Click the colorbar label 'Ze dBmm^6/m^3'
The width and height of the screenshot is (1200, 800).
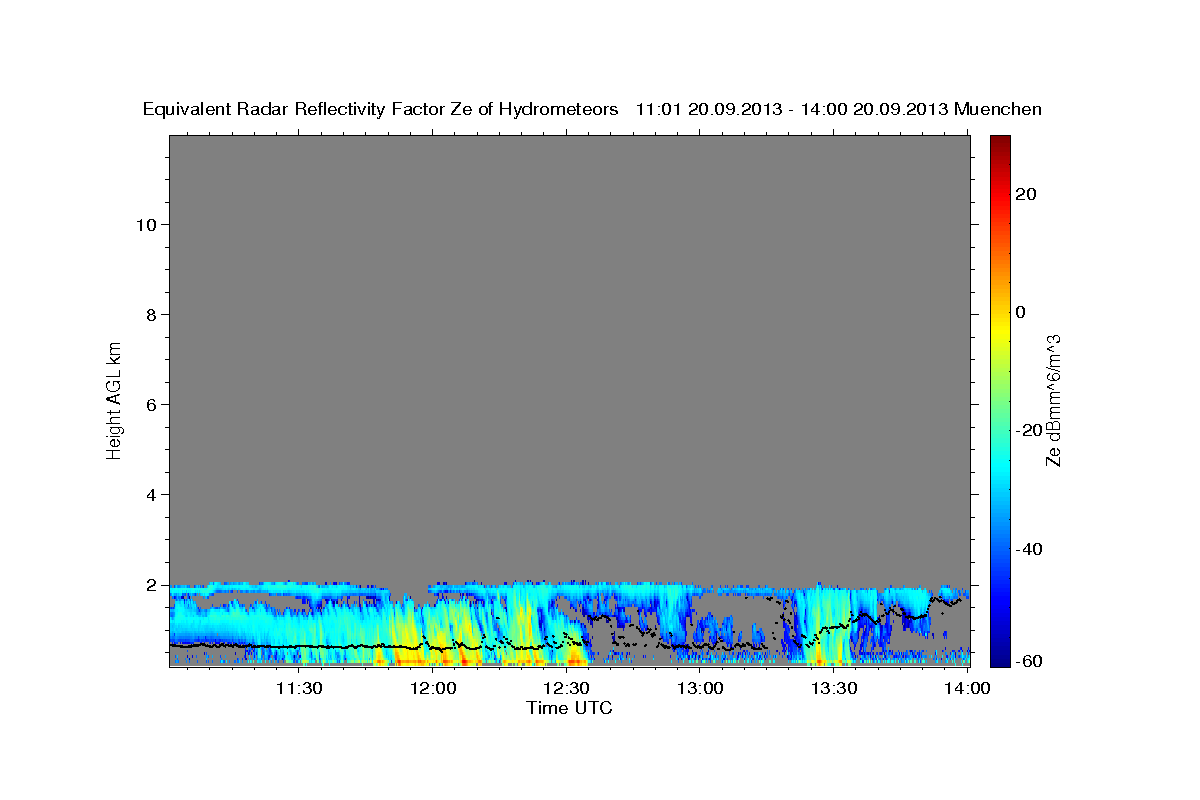point(1053,400)
